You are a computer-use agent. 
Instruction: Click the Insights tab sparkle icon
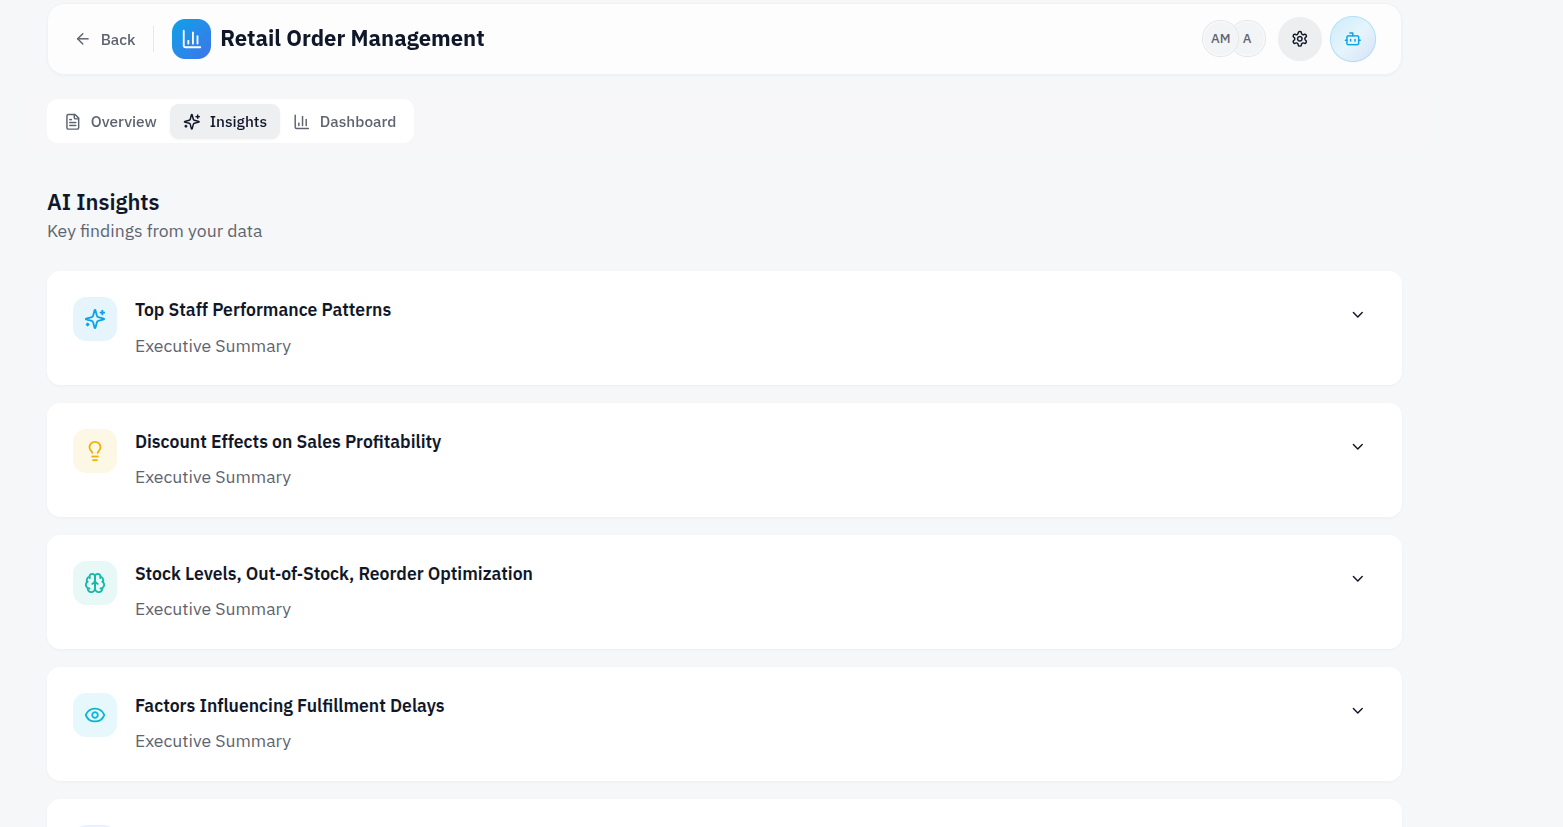192,121
